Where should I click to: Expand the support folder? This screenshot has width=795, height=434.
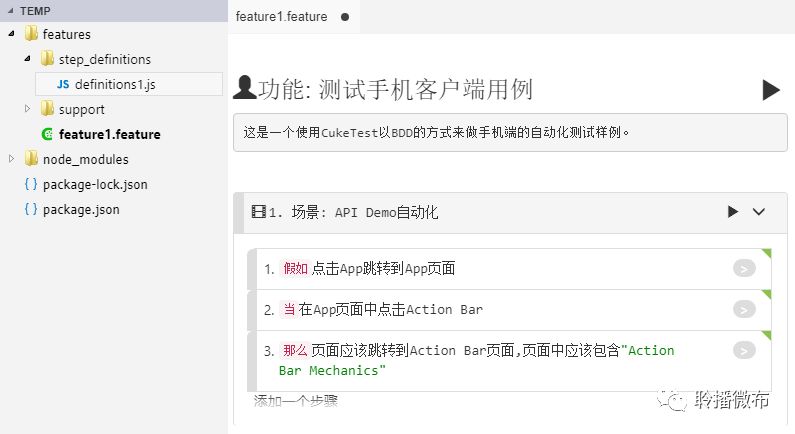pos(27,108)
